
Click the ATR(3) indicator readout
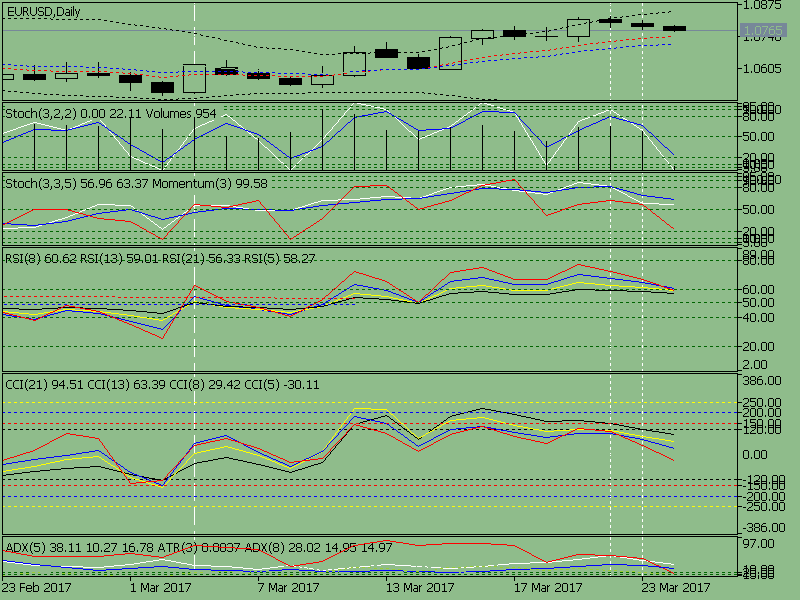(198, 547)
